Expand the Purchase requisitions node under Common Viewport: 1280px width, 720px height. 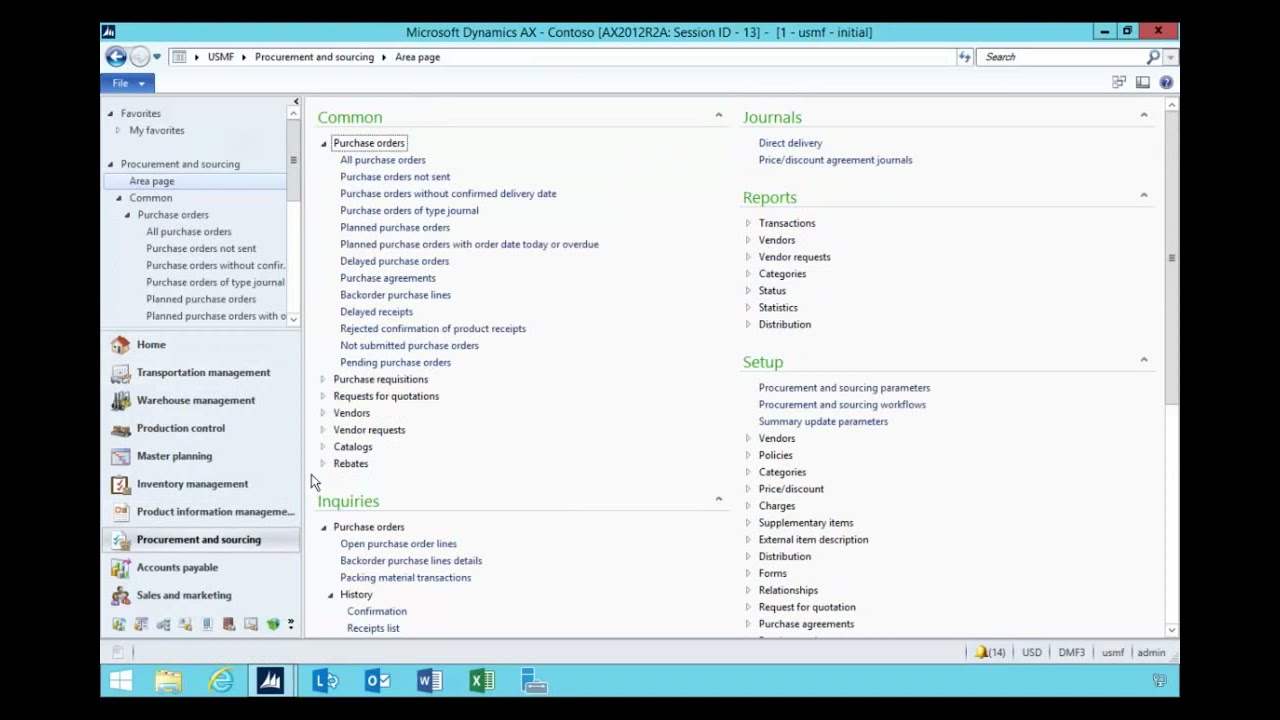[323, 380]
